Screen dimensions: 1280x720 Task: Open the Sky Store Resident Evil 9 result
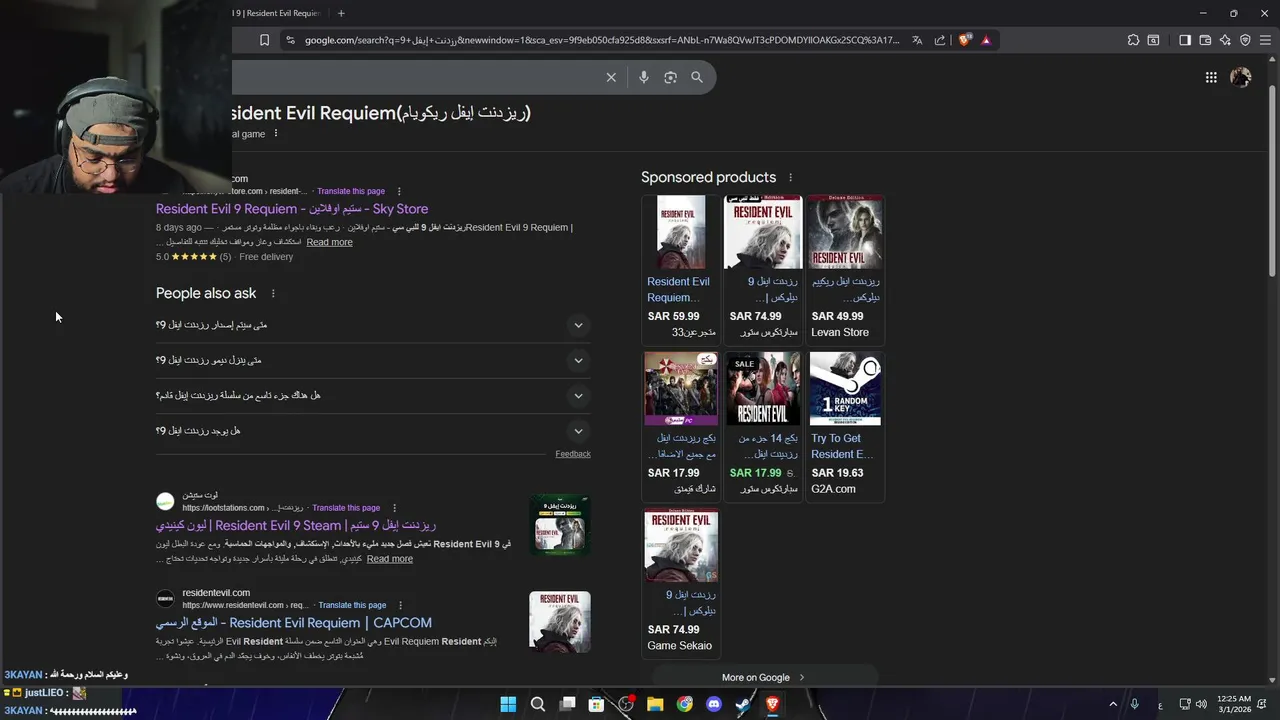(x=292, y=209)
